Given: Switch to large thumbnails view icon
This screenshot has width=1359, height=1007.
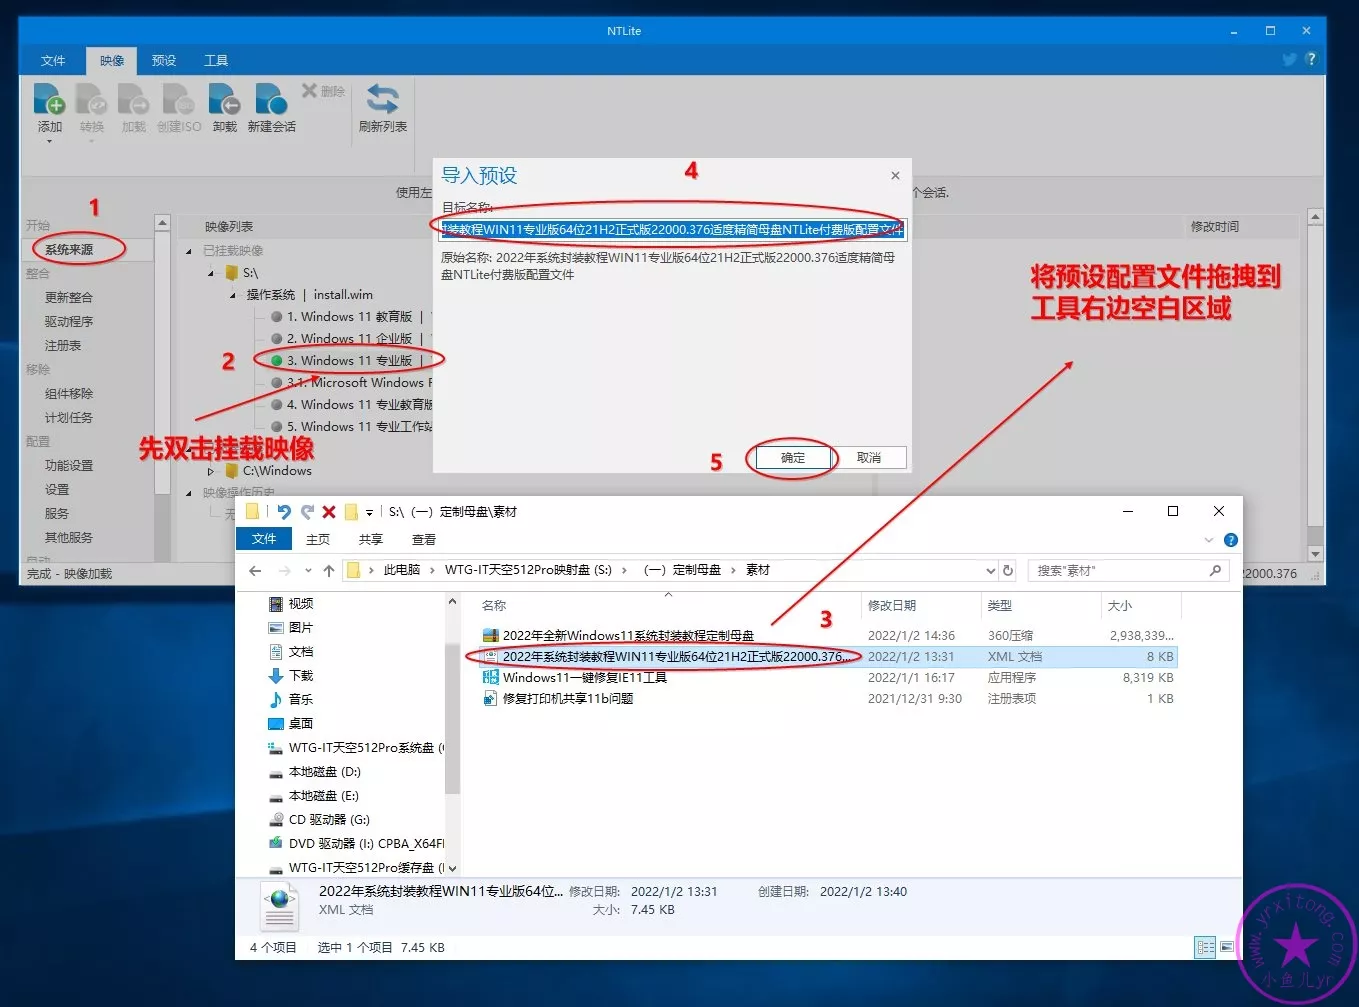Looking at the screenshot, I should click(1227, 947).
